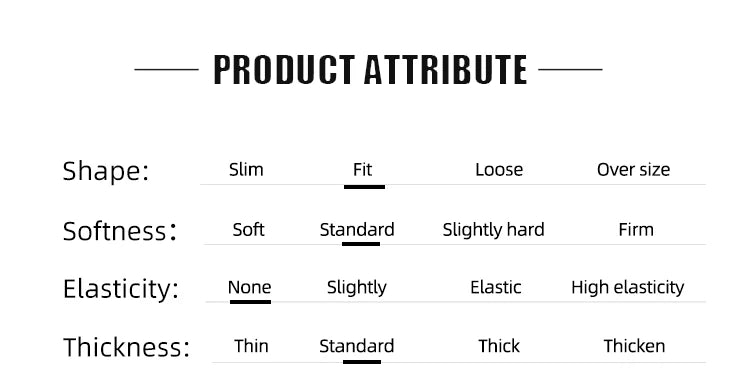The height and width of the screenshot is (392, 750).
Task: Pick the Elastic option
Action: (x=496, y=287)
